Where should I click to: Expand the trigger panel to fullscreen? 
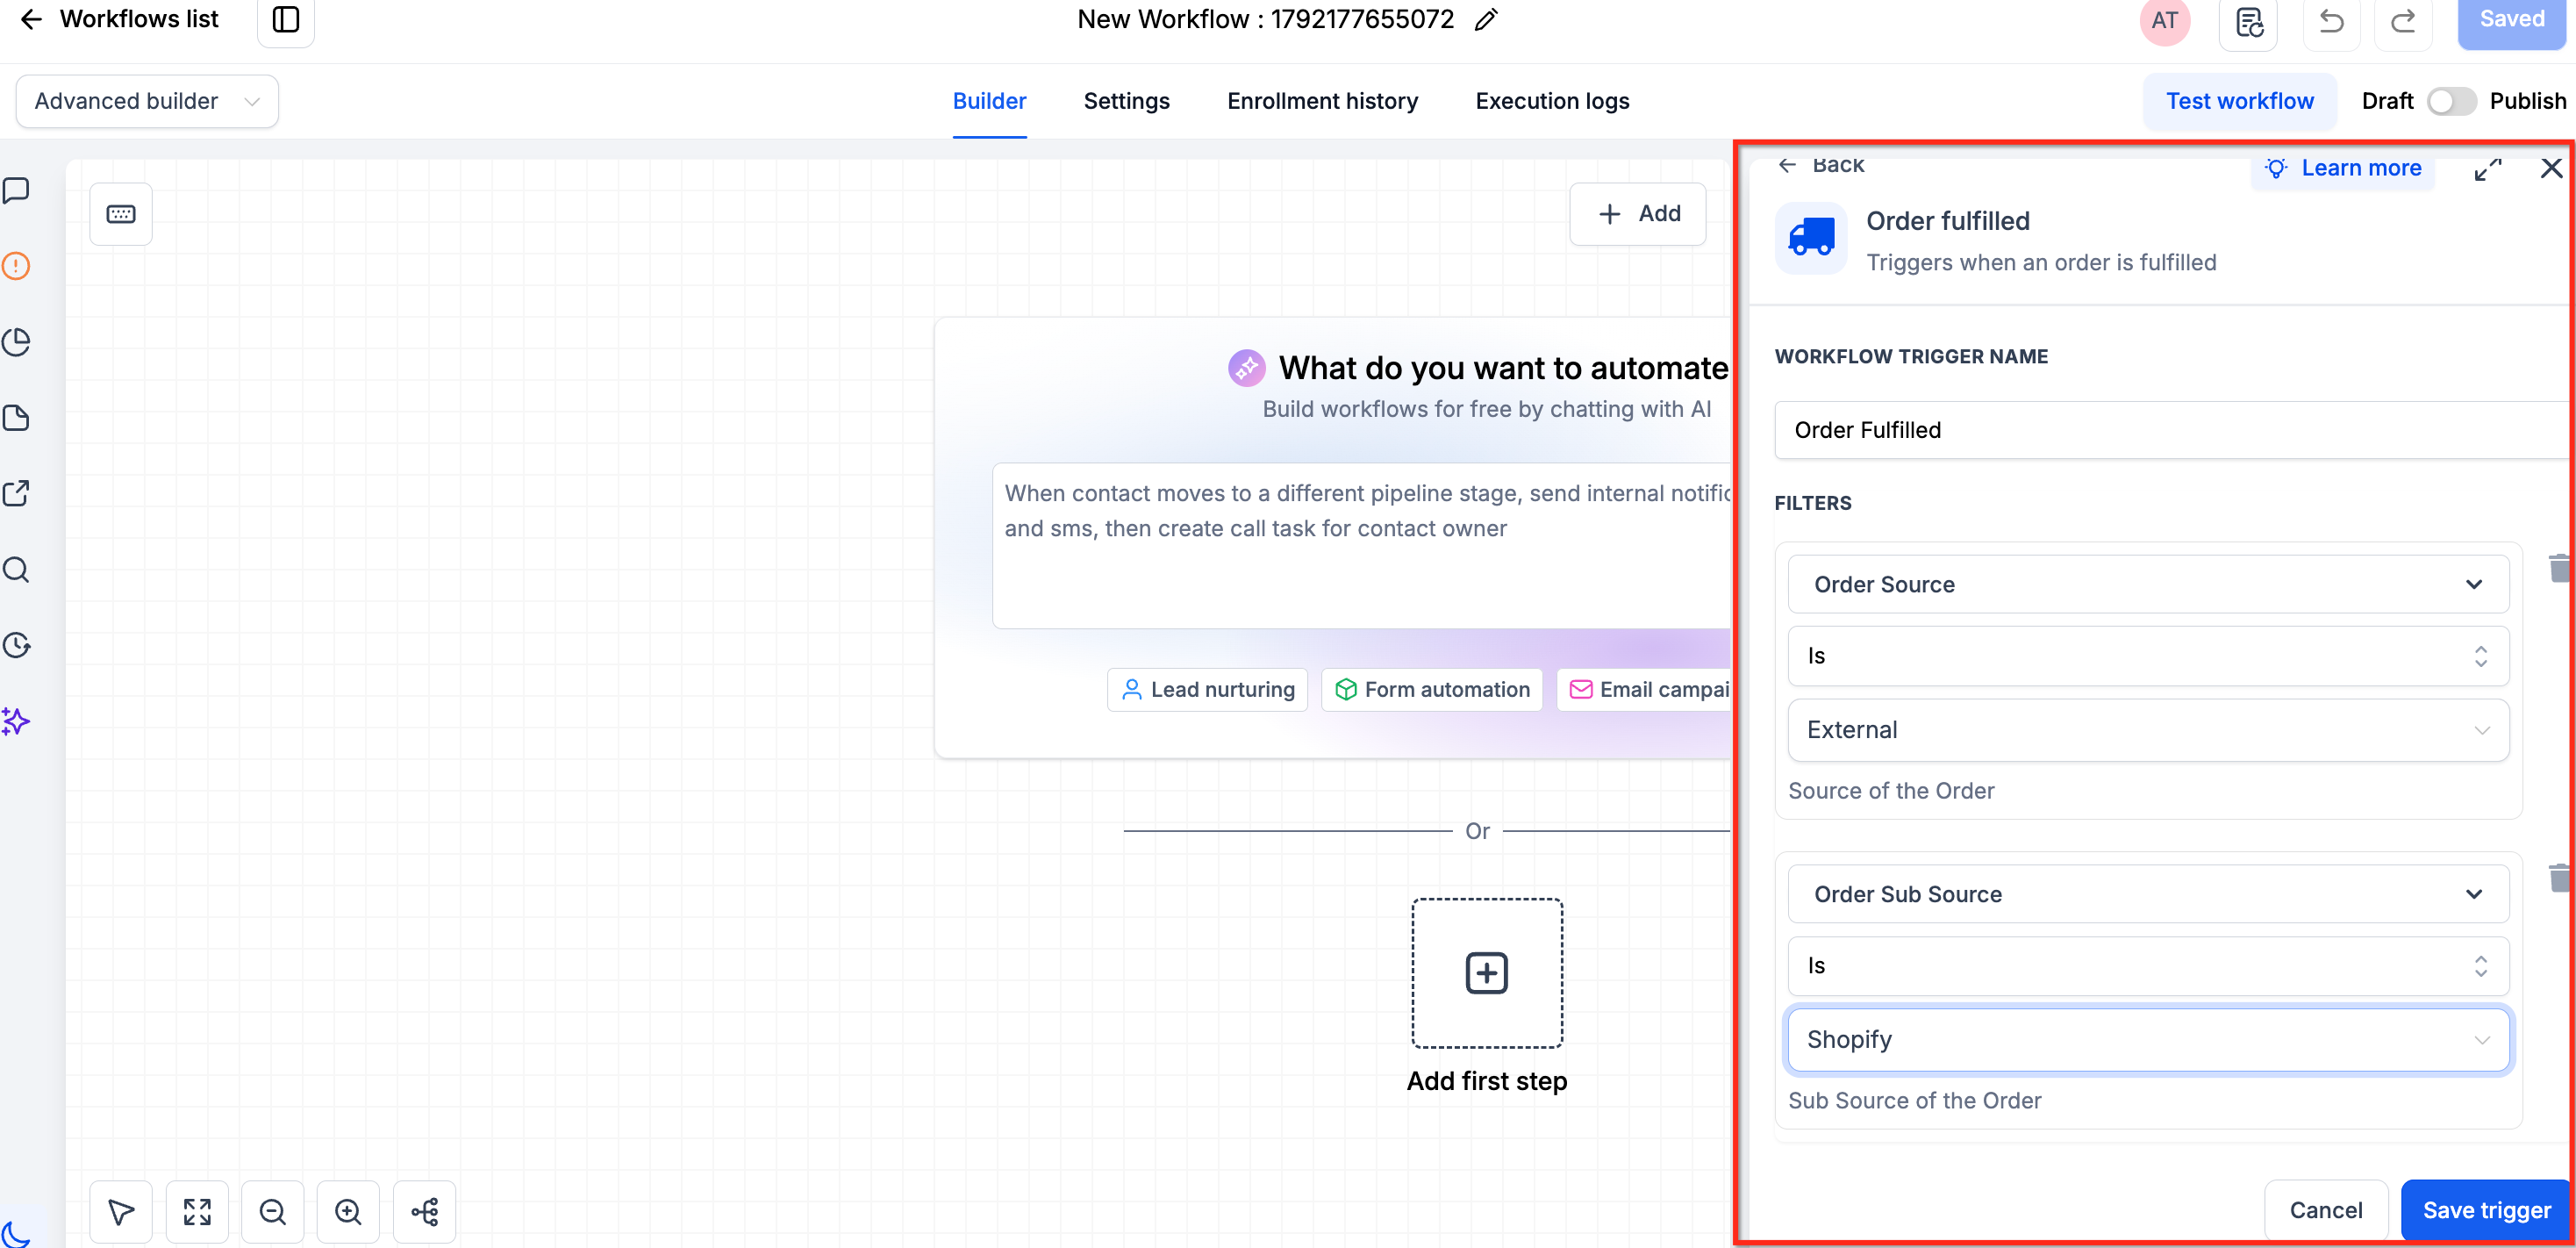click(2487, 169)
